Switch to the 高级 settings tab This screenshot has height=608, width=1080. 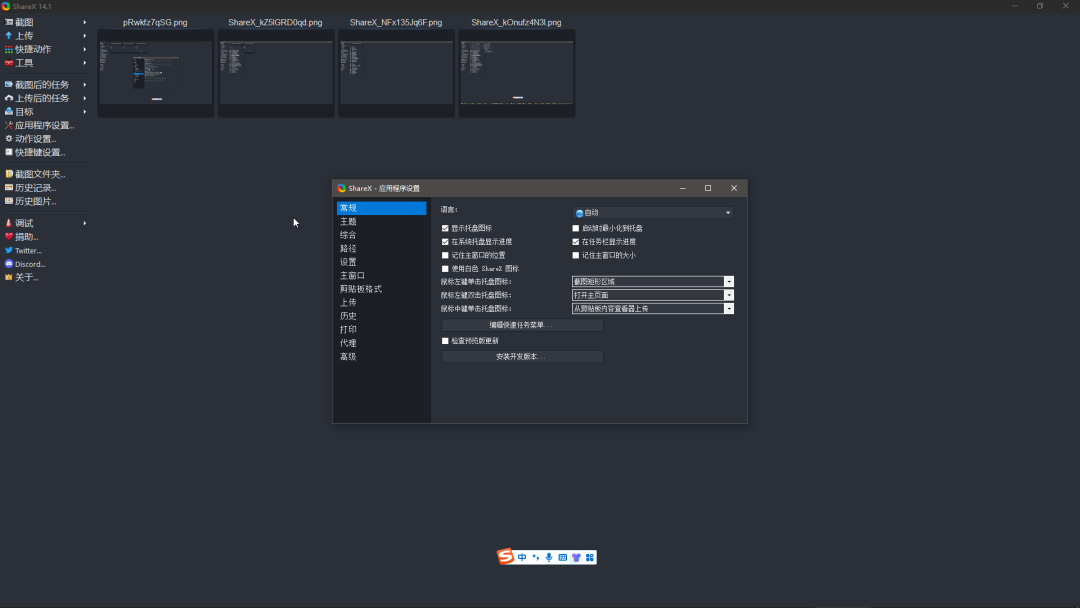point(382,357)
